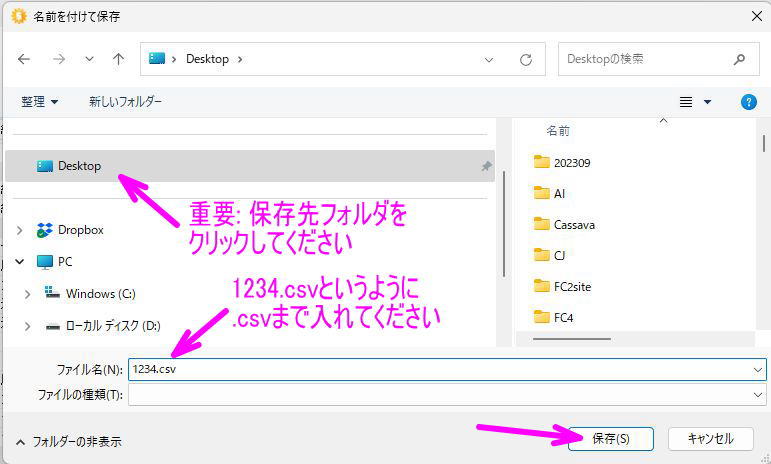Go up one folder level
This screenshot has height=464, width=771.
118,59
